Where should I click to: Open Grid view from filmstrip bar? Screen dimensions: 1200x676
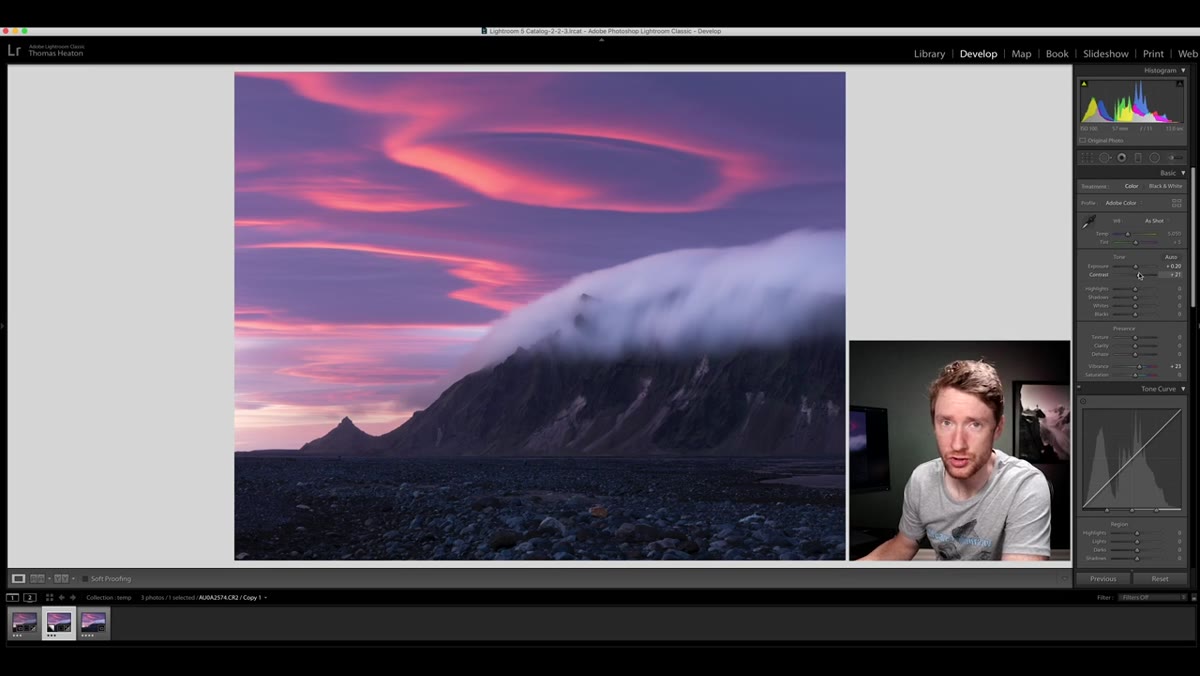tap(49, 597)
